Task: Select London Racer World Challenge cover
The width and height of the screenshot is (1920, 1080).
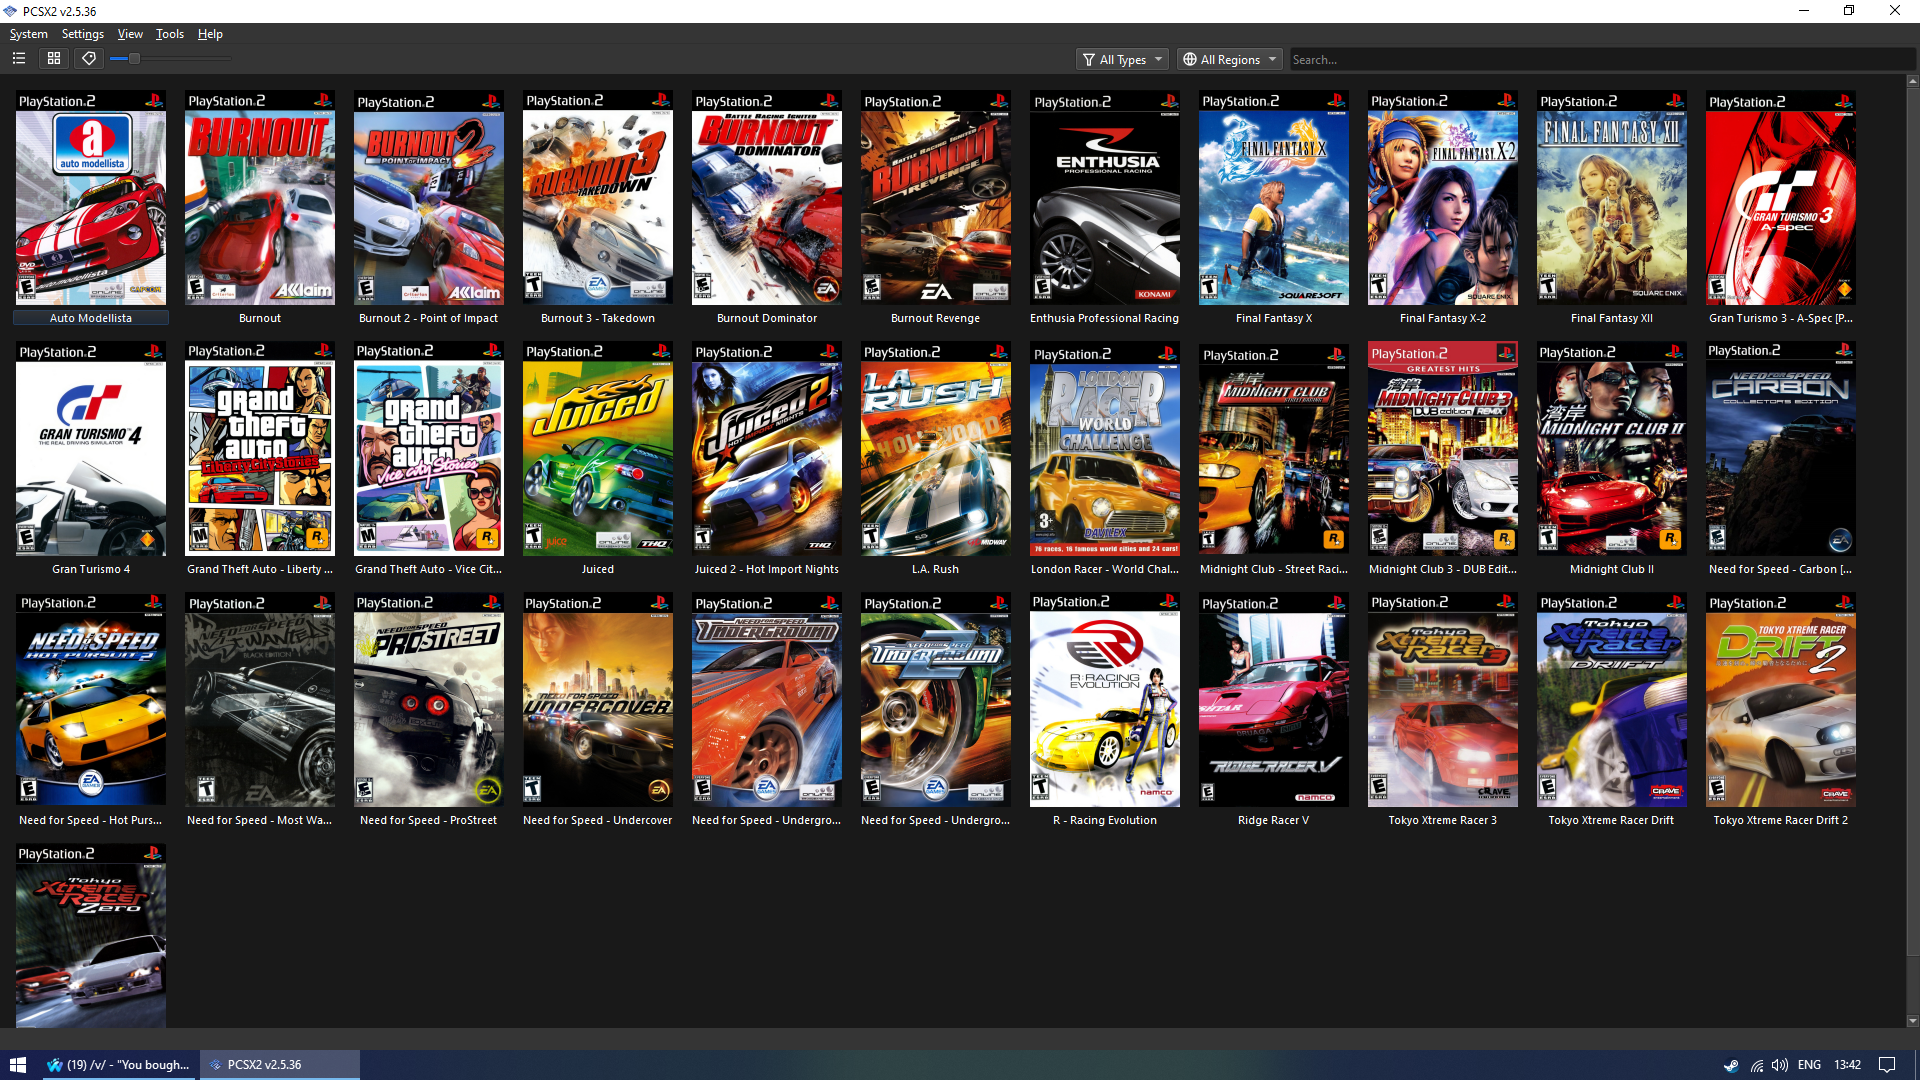Action: [1105, 449]
